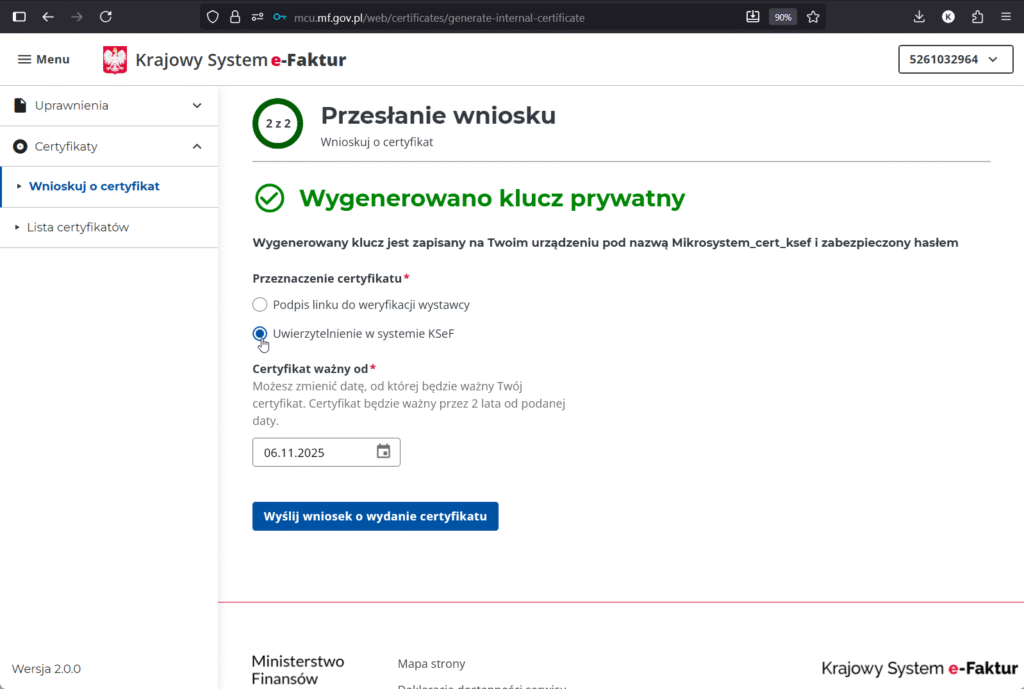The height and width of the screenshot is (689, 1024).
Task: Reload the page with the browser refresh icon
Action: click(x=106, y=17)
